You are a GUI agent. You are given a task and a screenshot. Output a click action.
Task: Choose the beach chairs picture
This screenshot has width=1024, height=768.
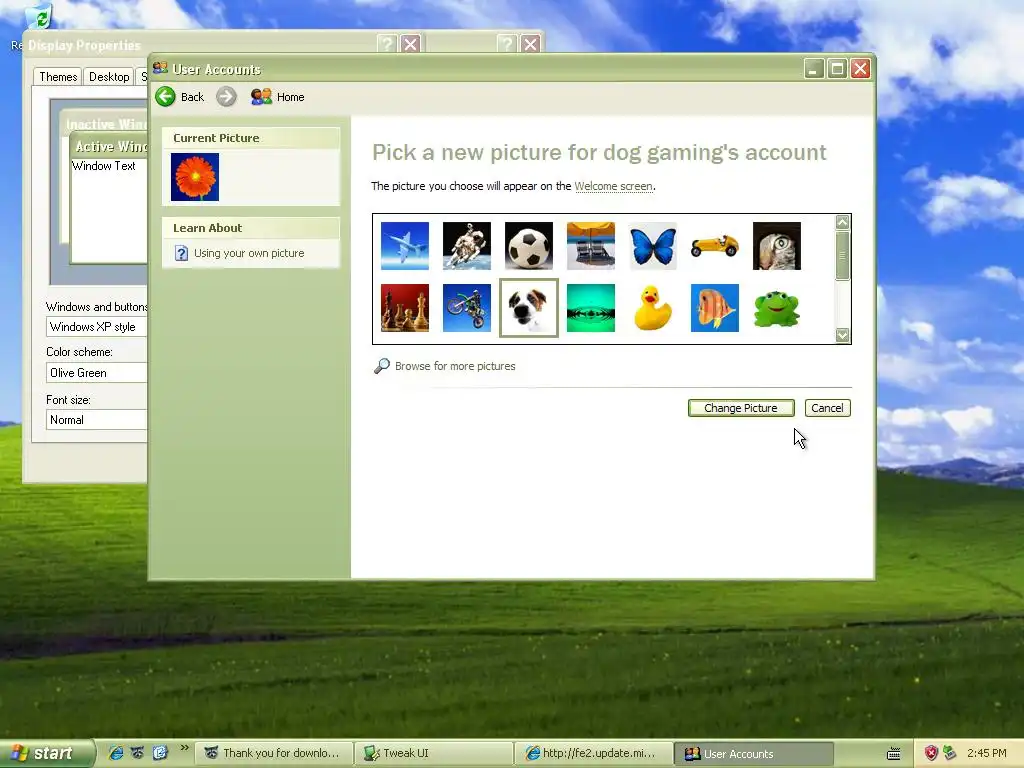click(x=591, y=246)
